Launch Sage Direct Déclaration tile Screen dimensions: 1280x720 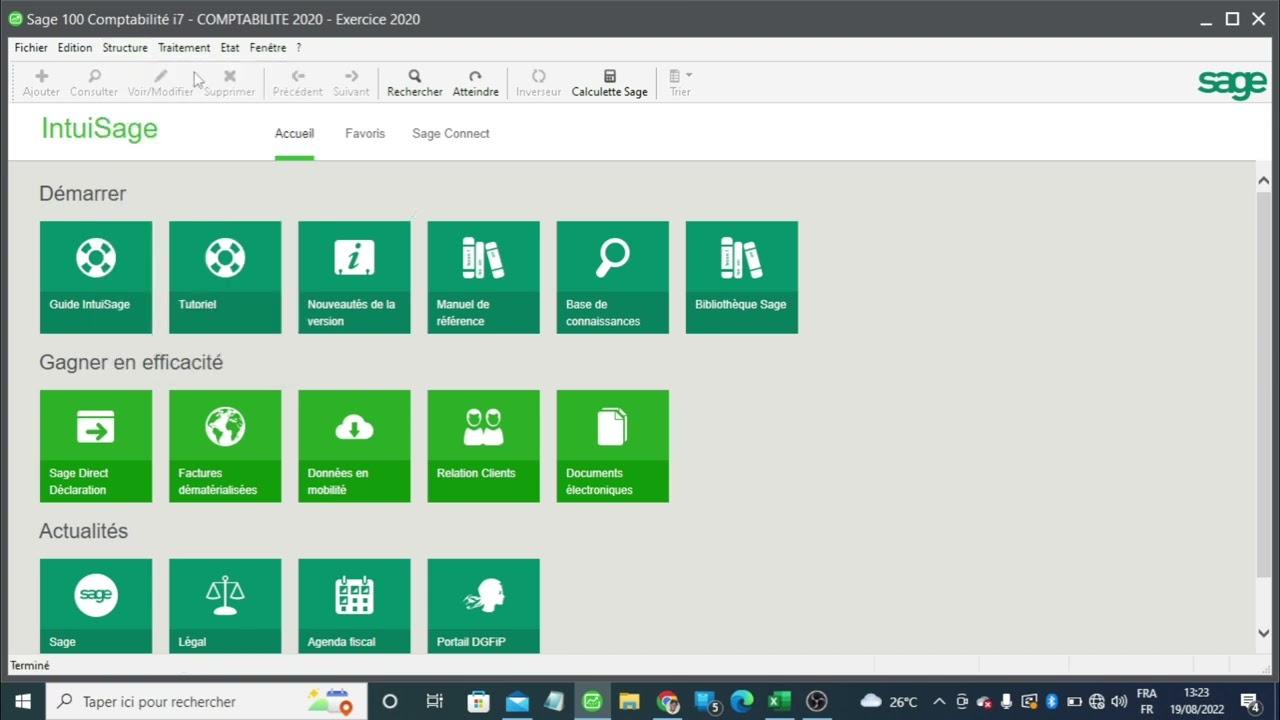click(x=96, y=446)
